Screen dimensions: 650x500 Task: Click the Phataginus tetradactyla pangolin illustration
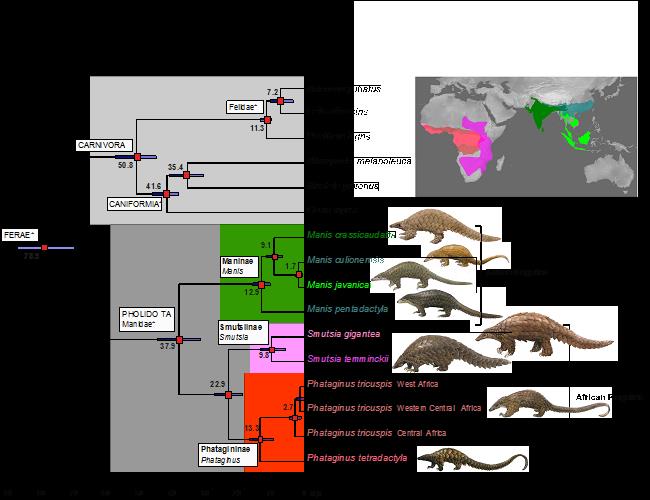(472, 459)
